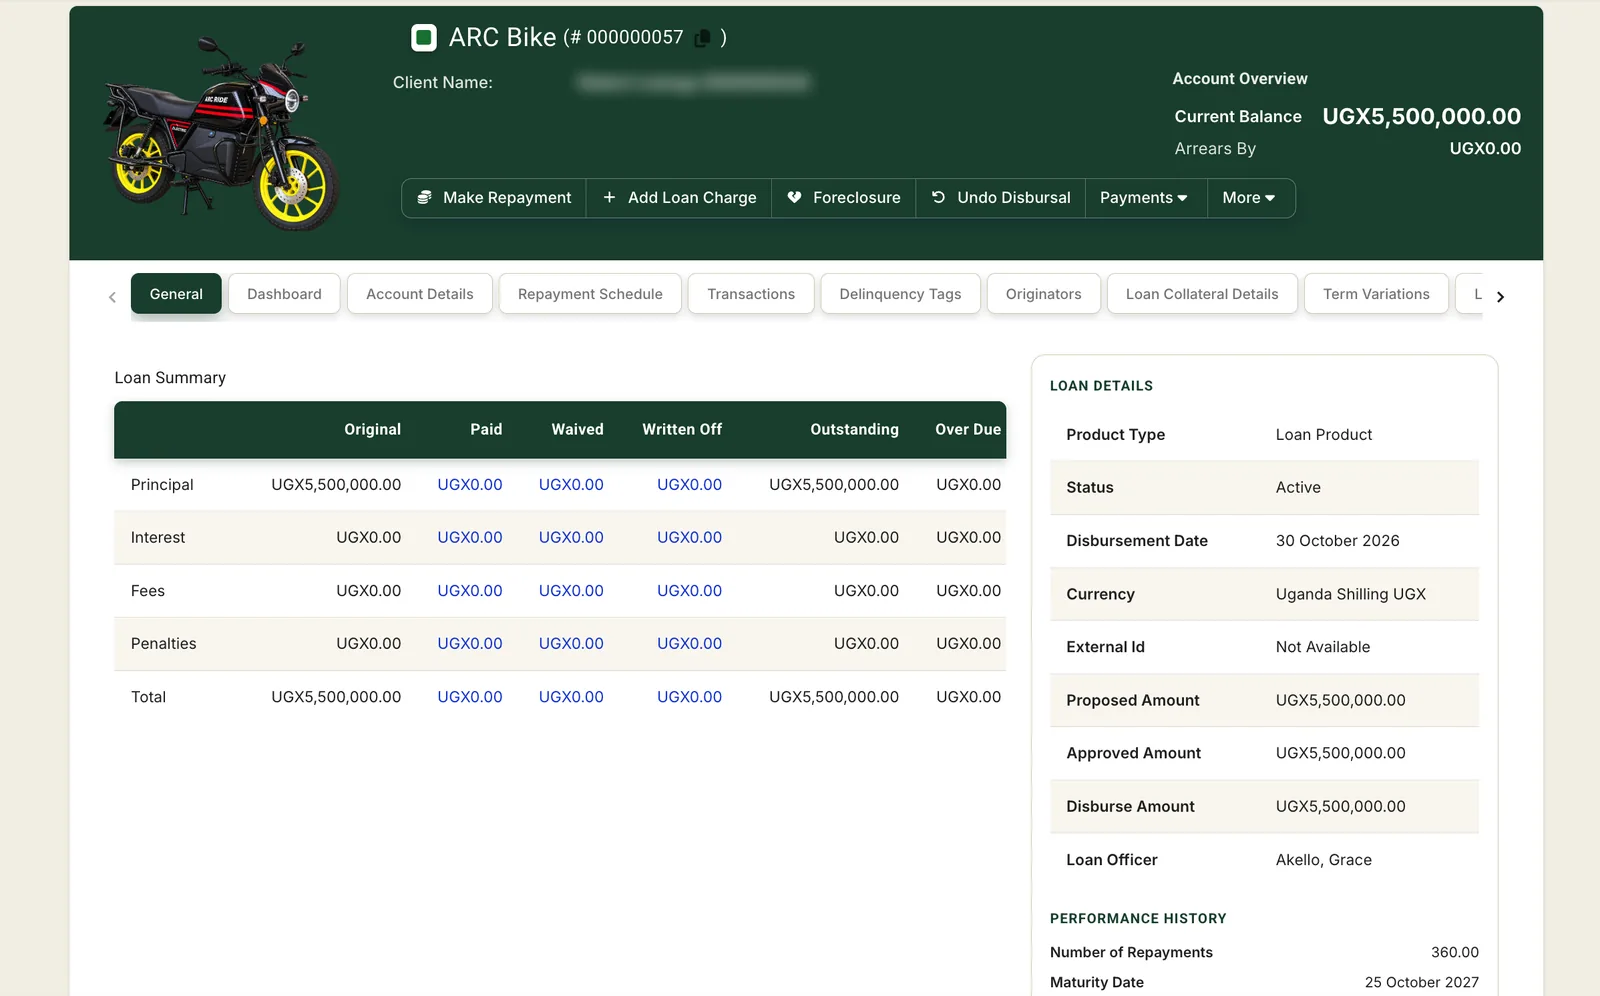Click the Foreclosure heart icon

click(794, 198)
